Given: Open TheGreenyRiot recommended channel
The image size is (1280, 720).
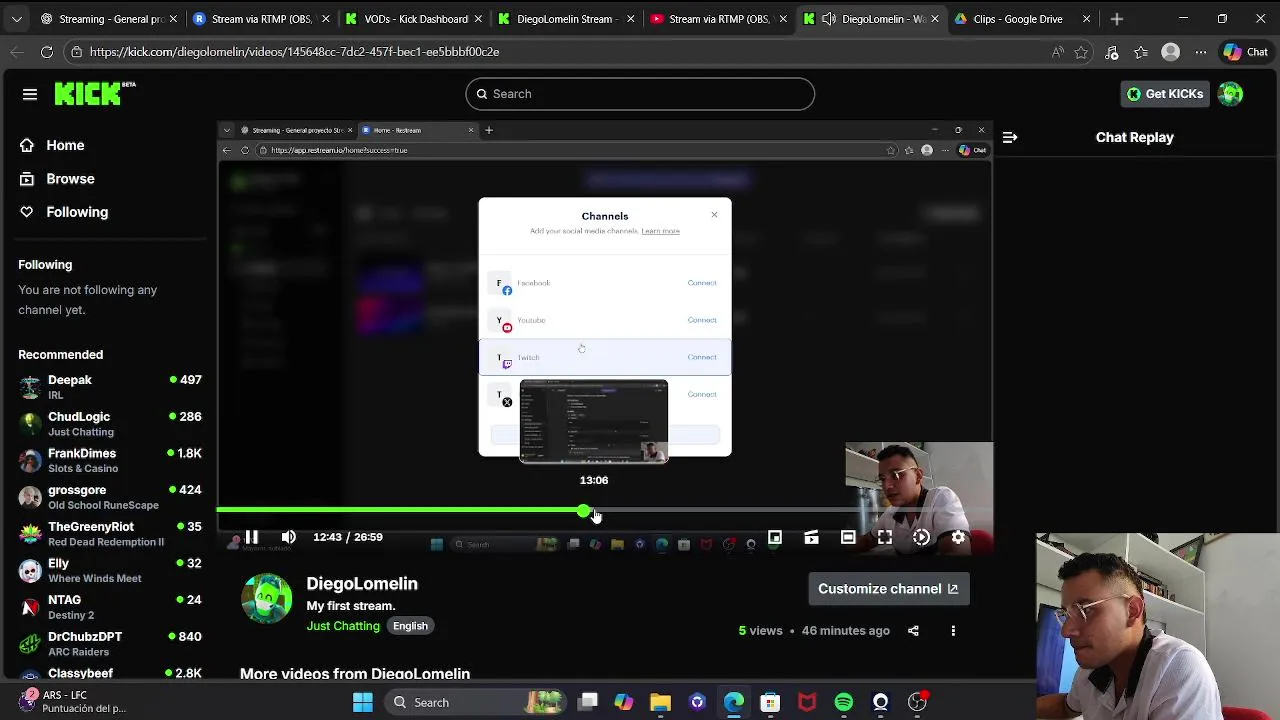Looking at the screenshot, I should click(x=110, y=534).
